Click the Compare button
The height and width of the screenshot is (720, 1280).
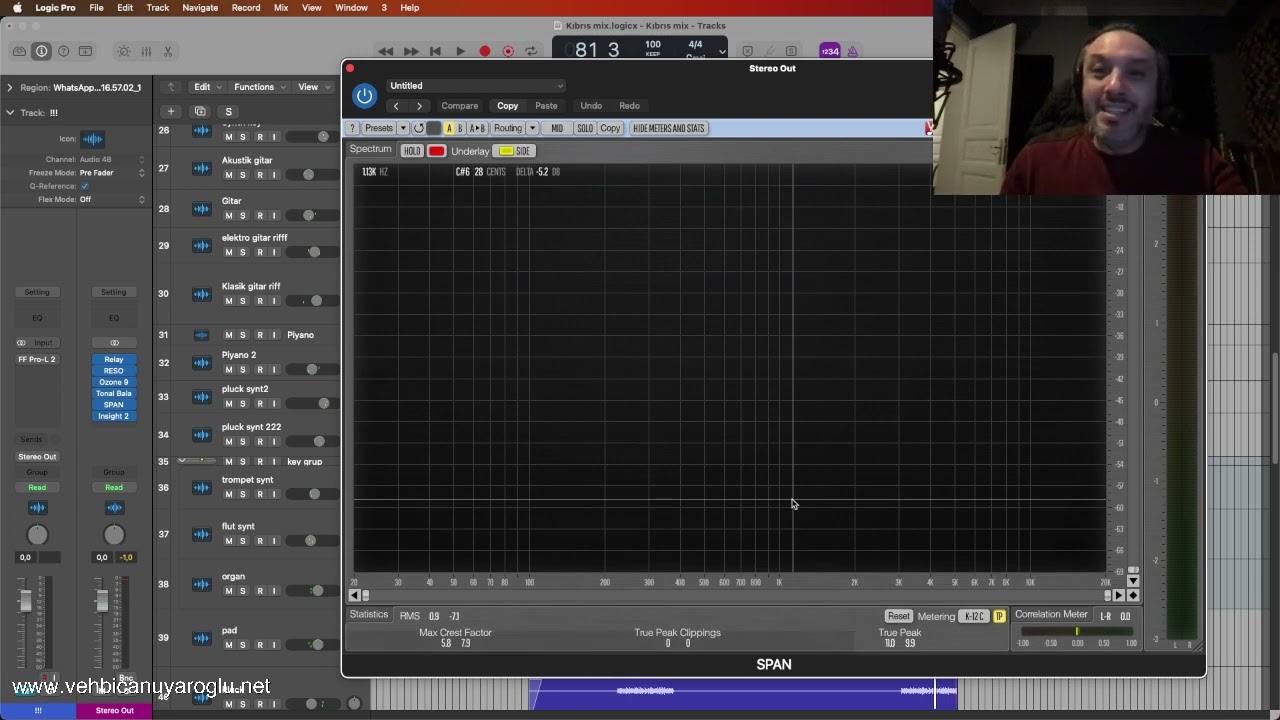(460, 106)
